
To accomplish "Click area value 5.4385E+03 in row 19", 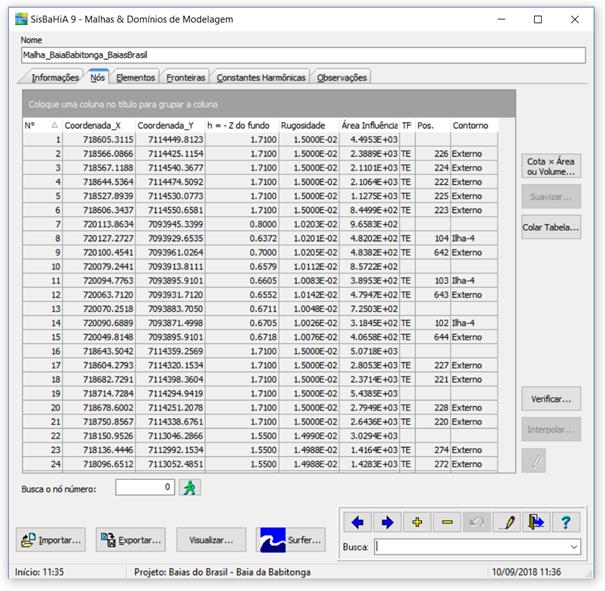I will tap(369, 393).
